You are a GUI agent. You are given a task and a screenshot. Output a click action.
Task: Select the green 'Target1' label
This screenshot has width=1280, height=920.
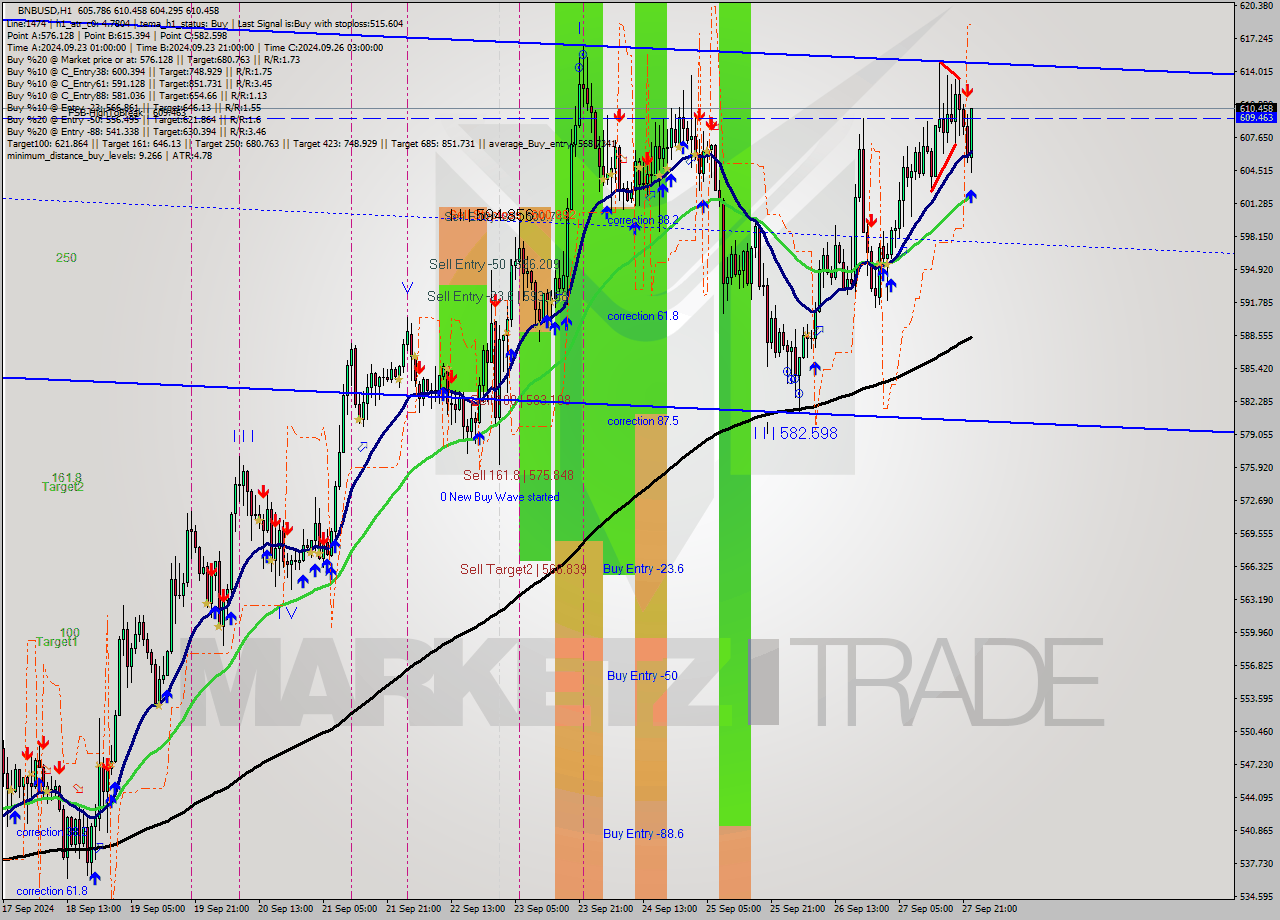click(x=56, y=642)
